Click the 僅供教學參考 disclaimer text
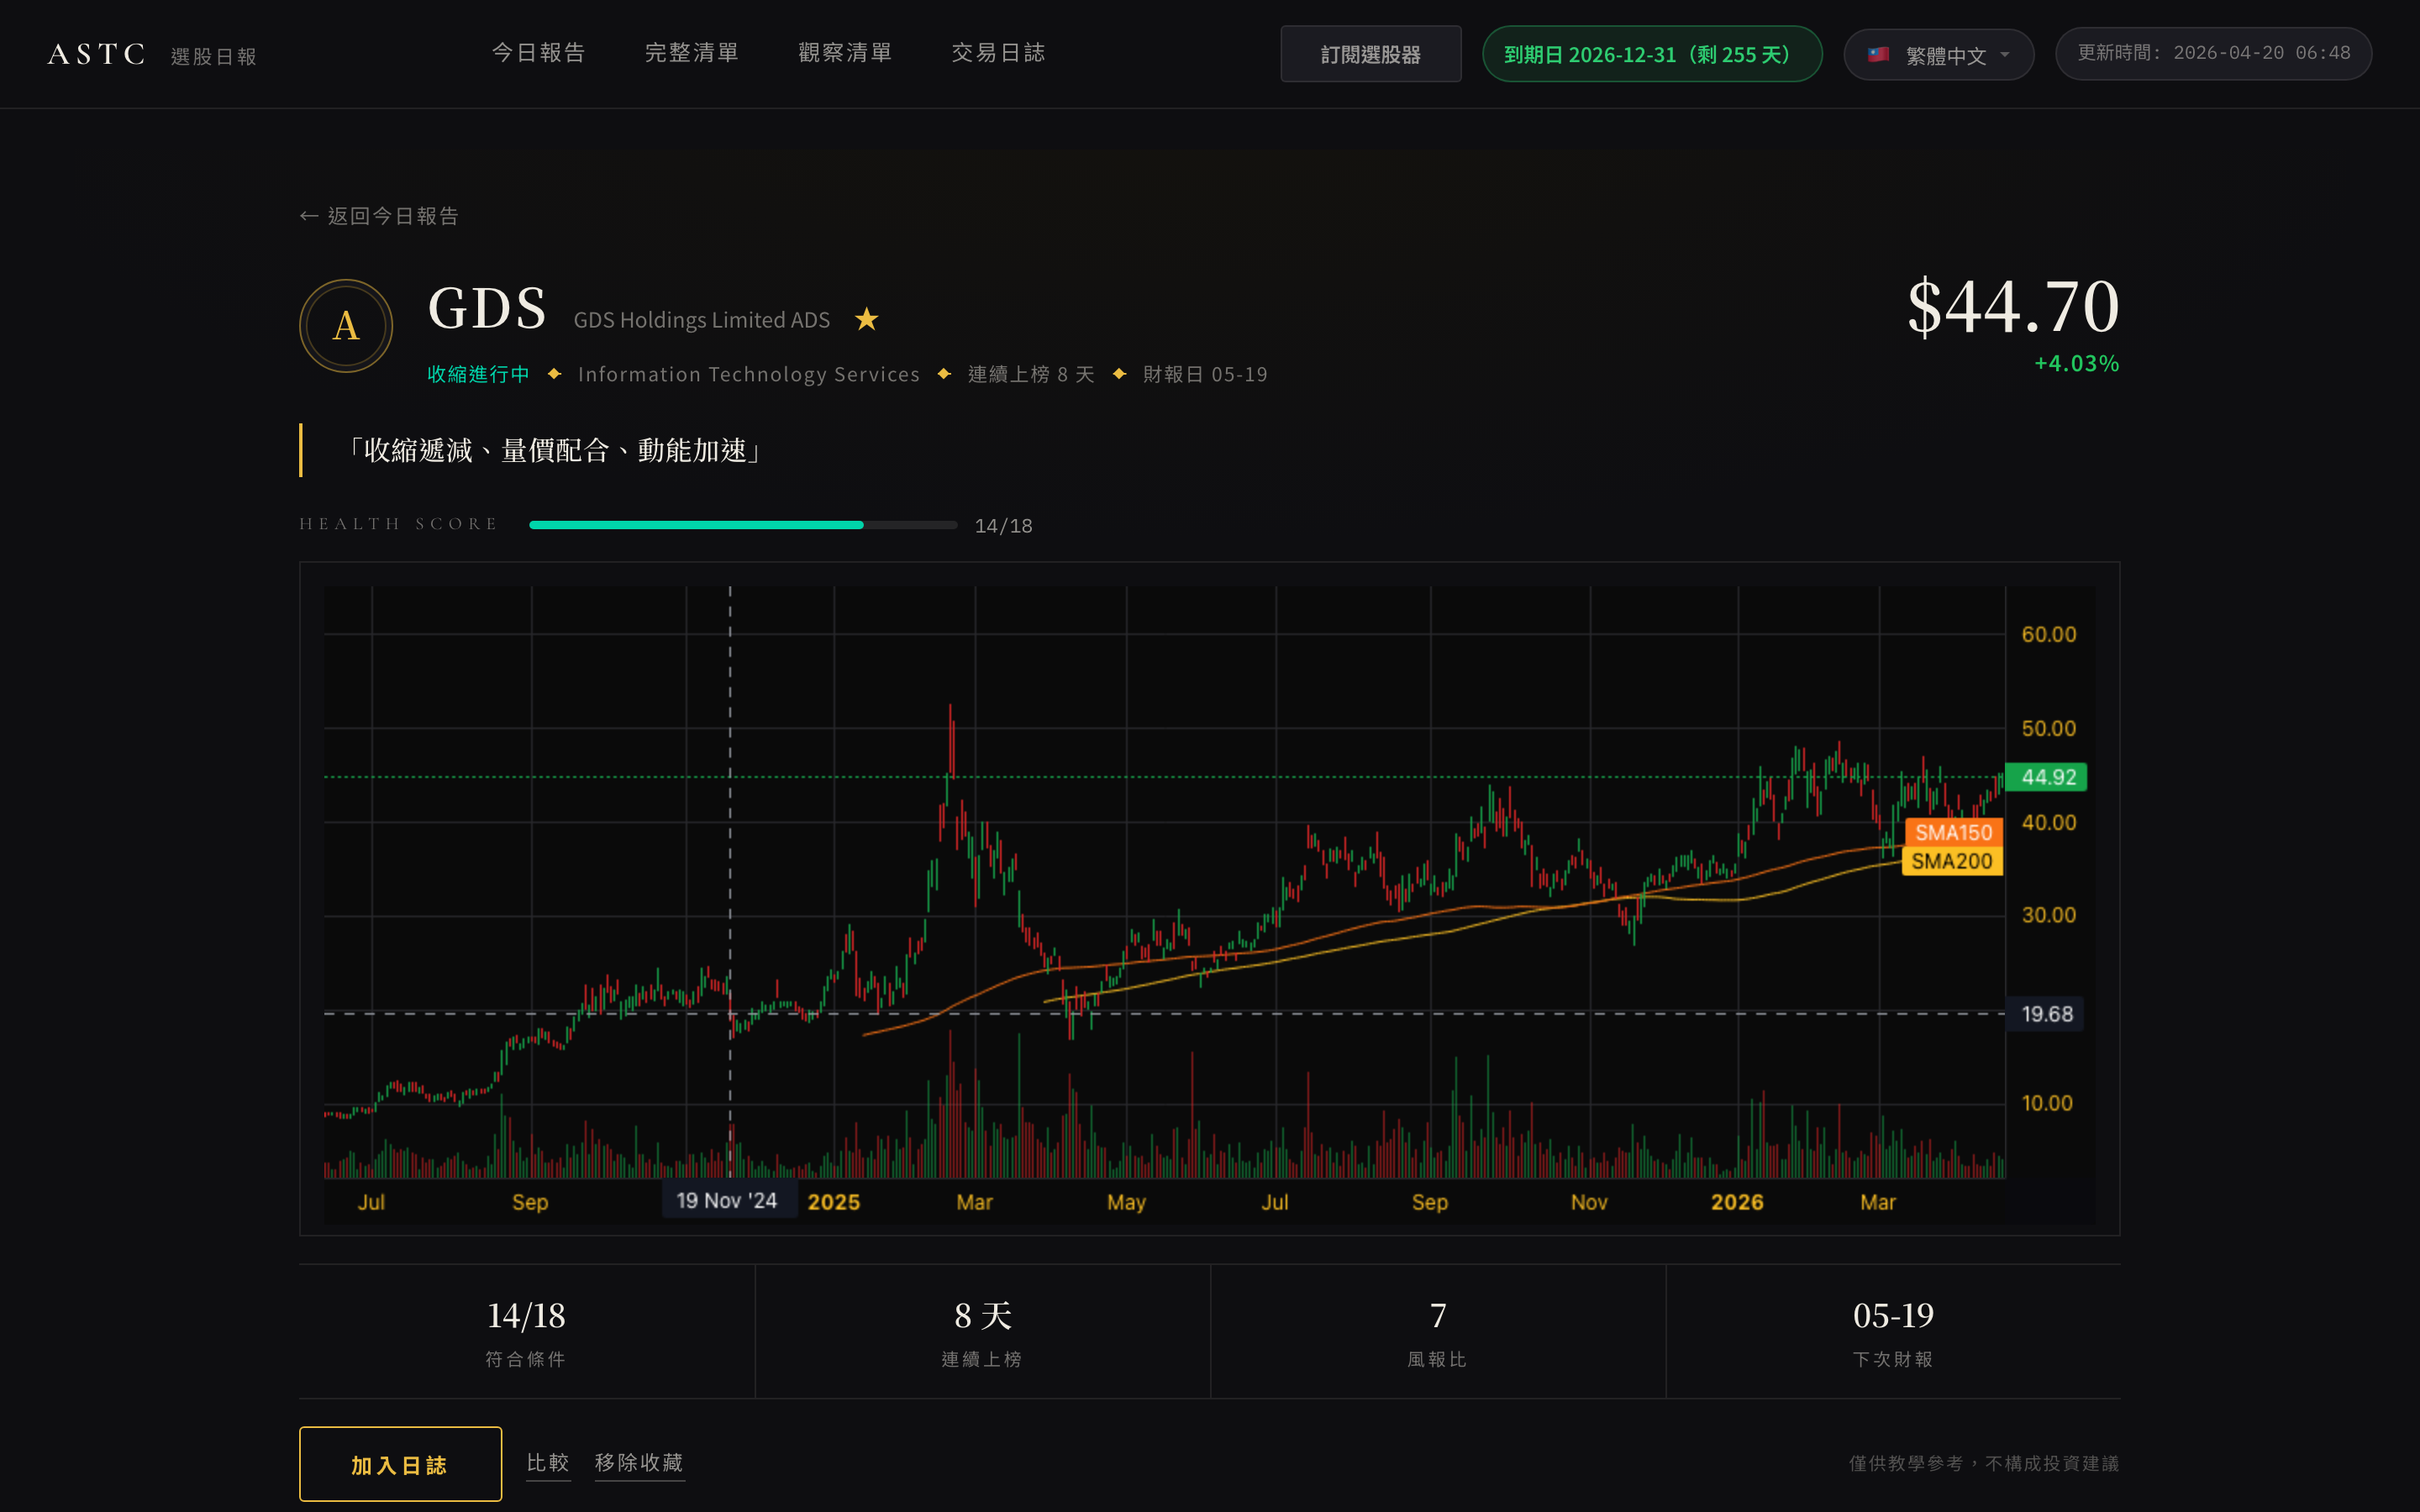 [1983, 1463]
